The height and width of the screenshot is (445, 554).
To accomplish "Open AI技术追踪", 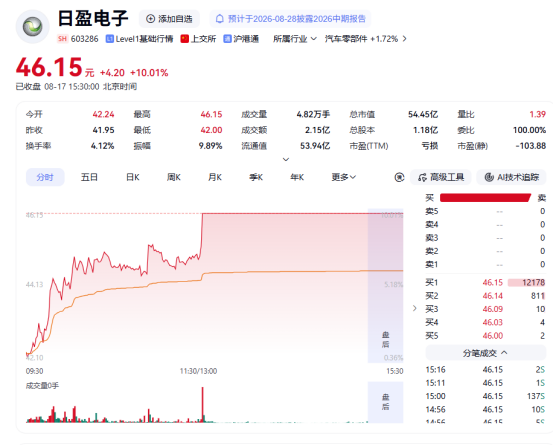I will click(x=511, y=177).
